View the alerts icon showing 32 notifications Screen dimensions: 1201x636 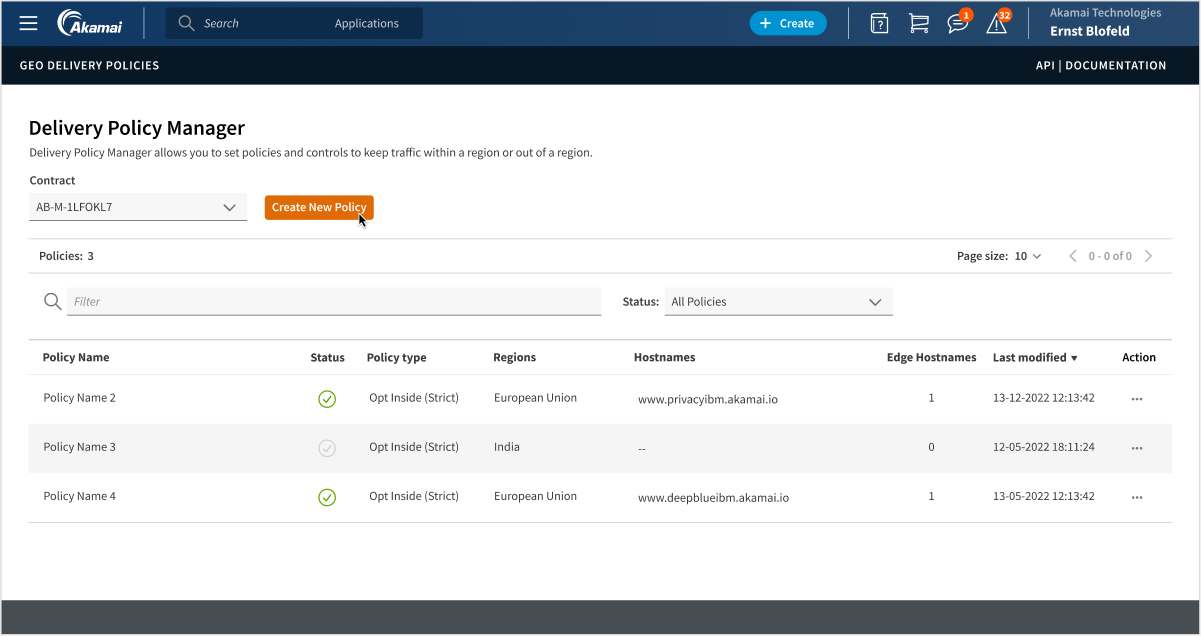point(996,23)
